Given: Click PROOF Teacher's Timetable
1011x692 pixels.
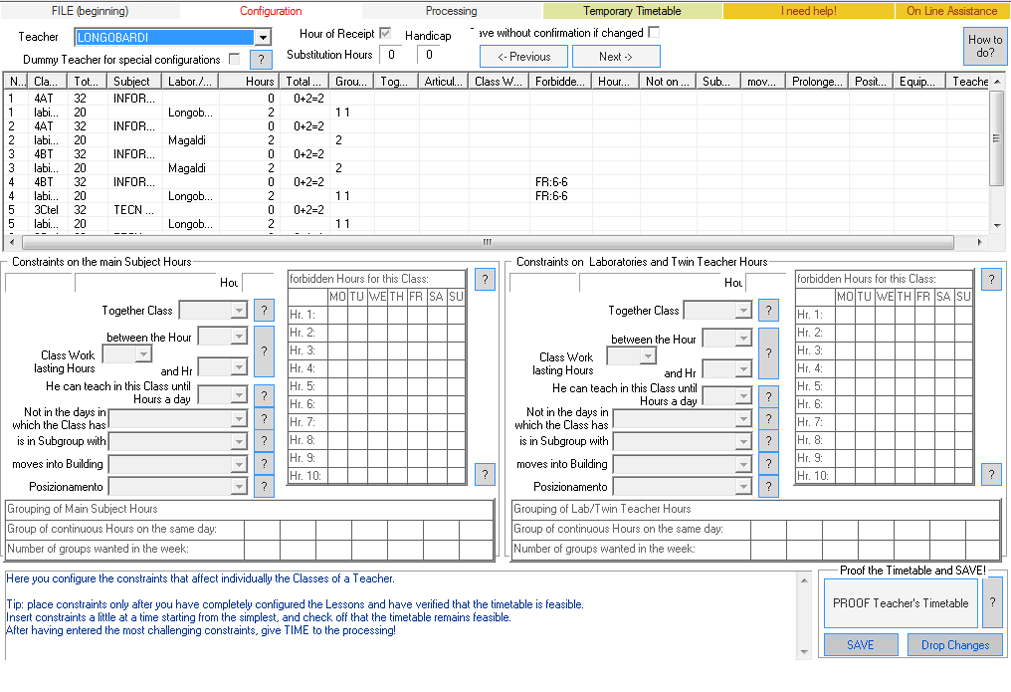Looking at the screenshot, I should point(901,603).
